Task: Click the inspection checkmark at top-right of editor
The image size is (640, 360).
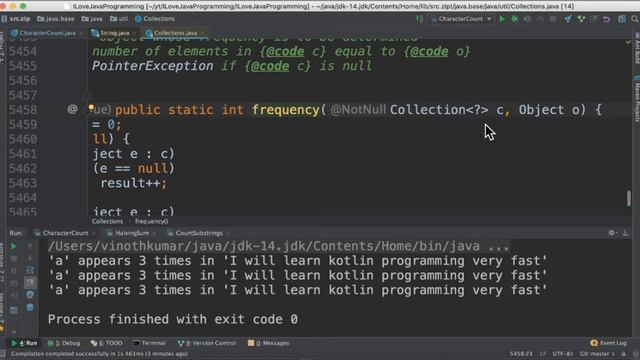Action: 628,42
